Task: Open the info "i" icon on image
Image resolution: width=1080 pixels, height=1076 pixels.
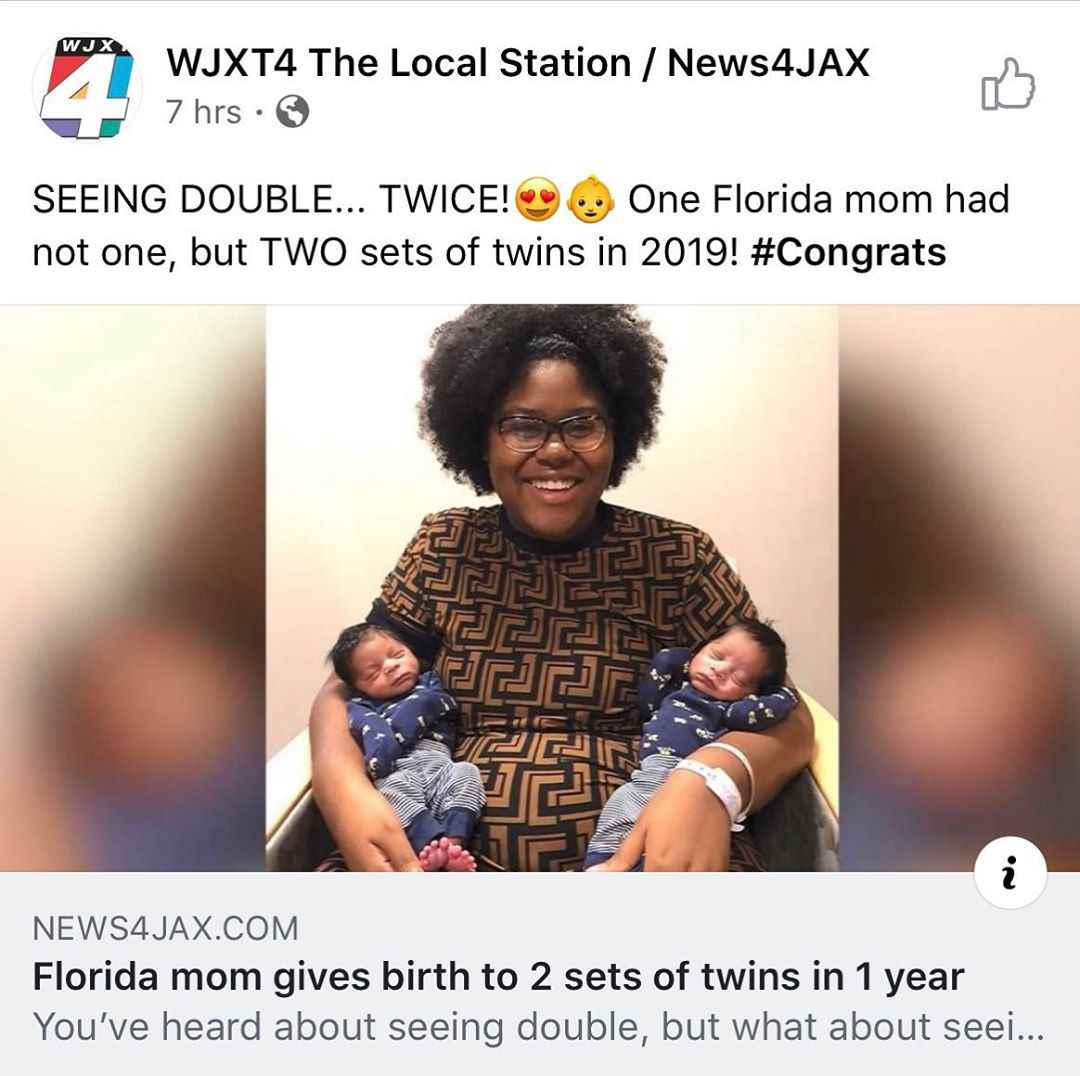Action: [1010, 872]
